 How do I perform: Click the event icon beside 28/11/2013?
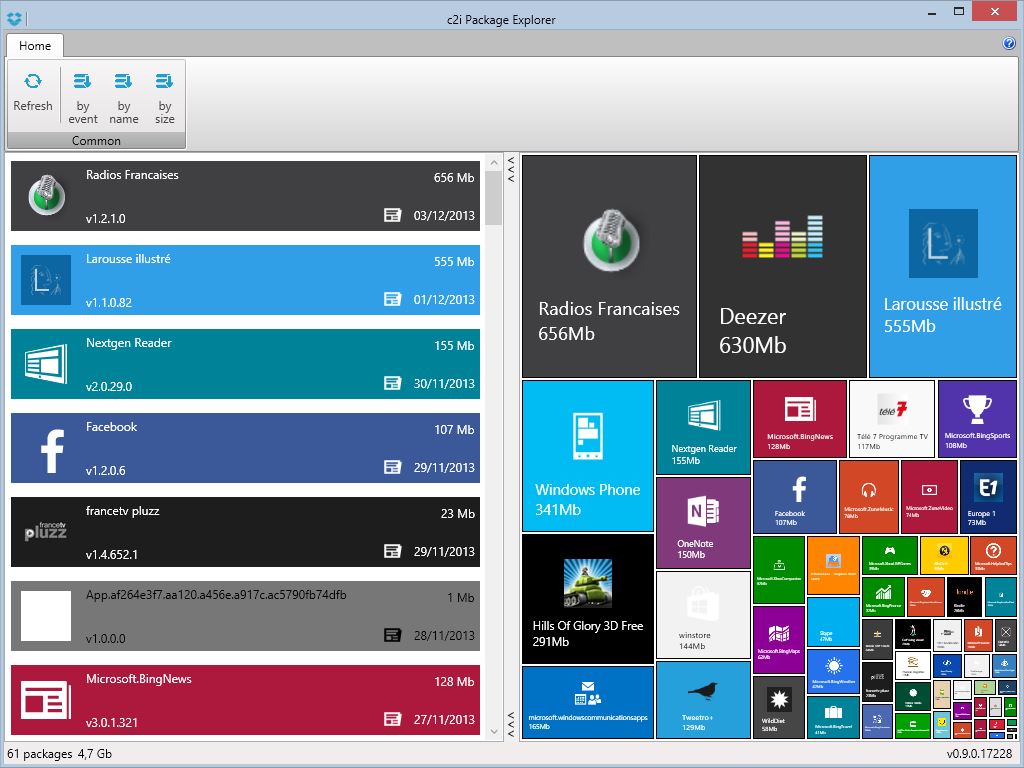tap(392, 635)
